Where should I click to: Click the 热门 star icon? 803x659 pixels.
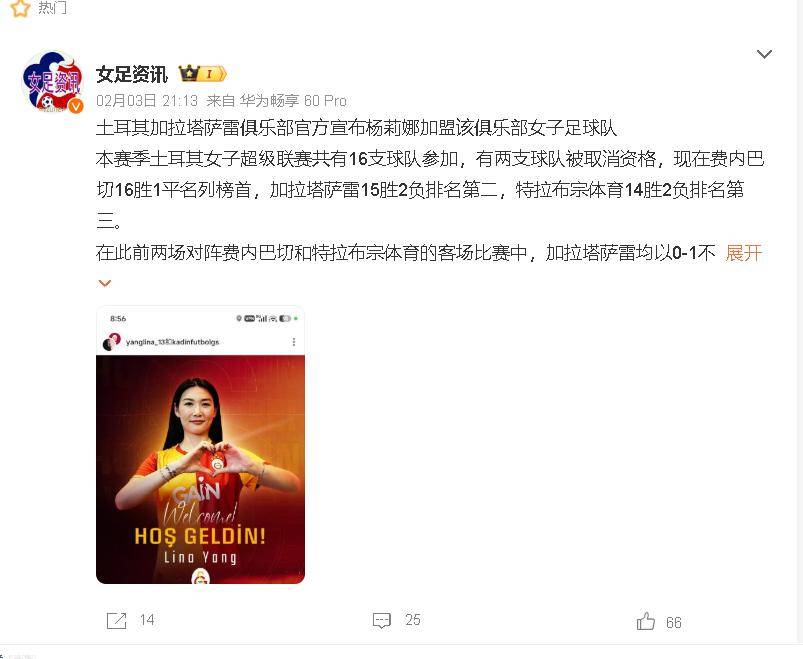[20, 8]
